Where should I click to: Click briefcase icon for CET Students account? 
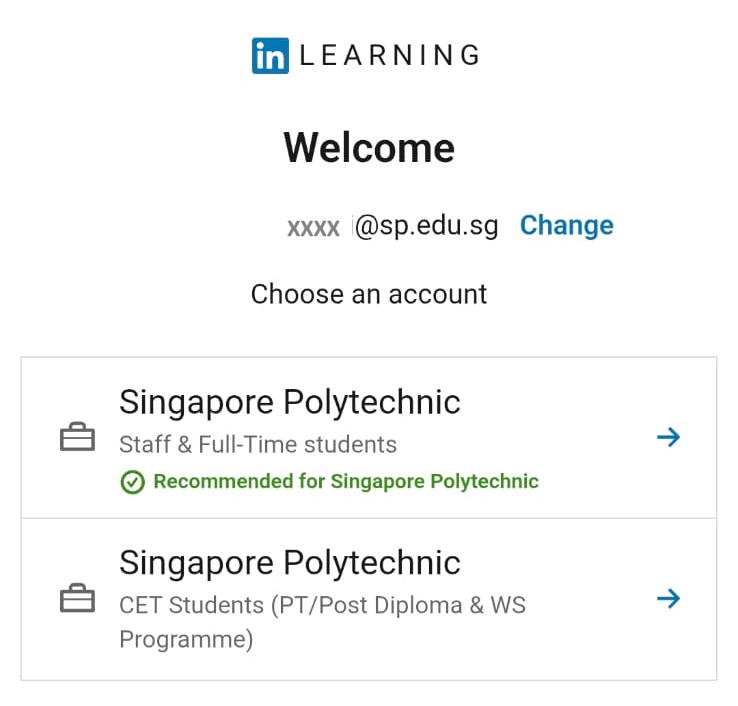(78, 600)
